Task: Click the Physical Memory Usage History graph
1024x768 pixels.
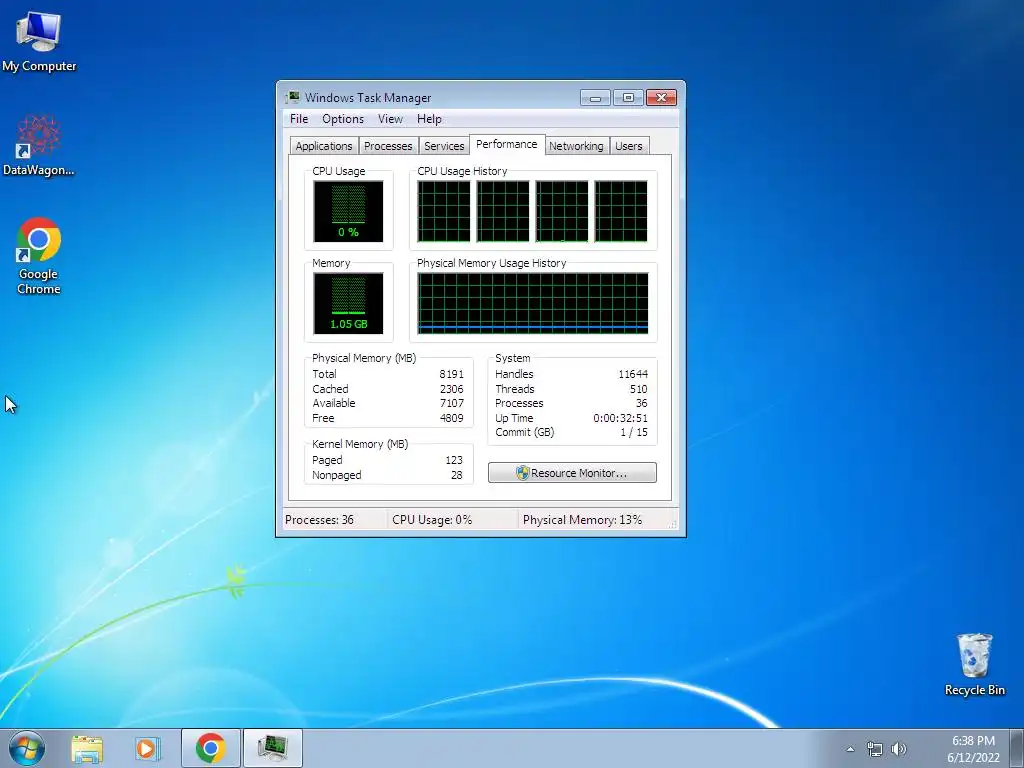Action: (533, 303)
